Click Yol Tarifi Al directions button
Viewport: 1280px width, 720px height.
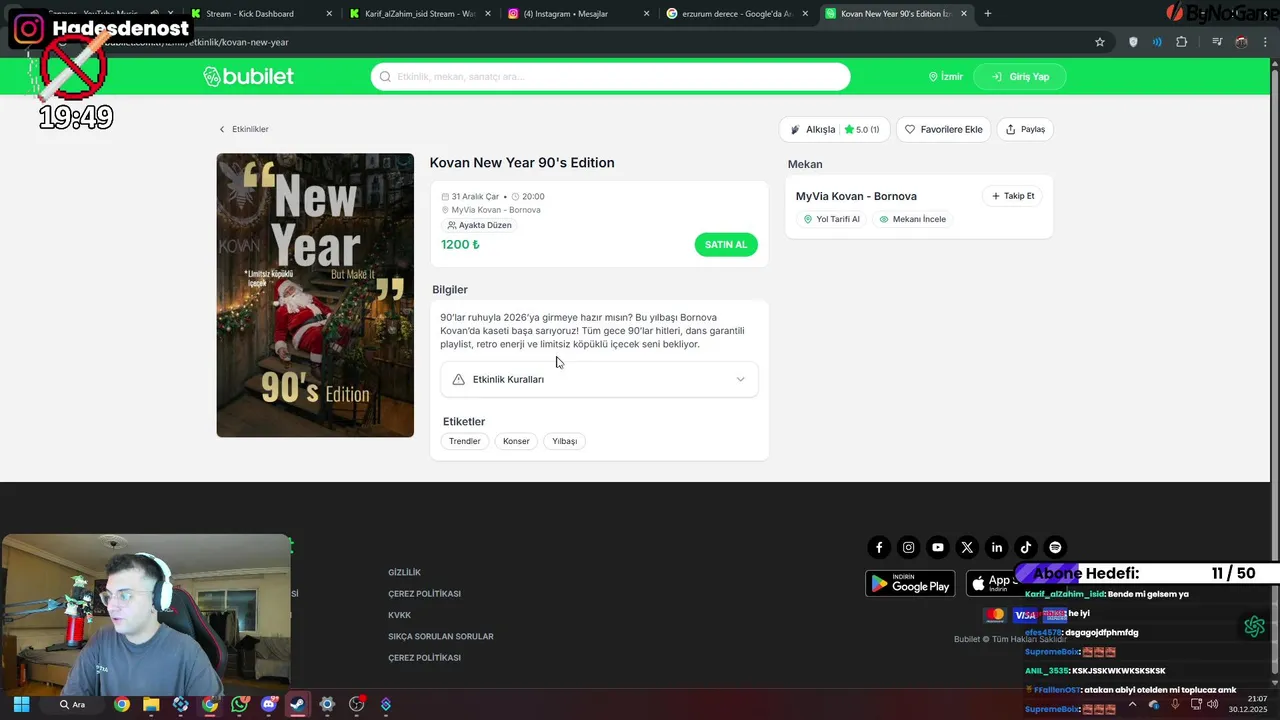click(x=832, y=219)
